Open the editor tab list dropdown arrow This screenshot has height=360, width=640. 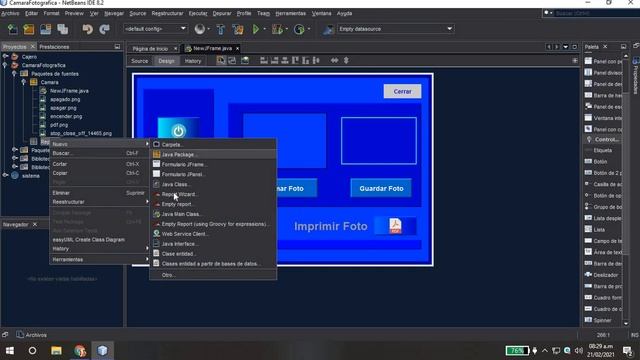(565, 47)
